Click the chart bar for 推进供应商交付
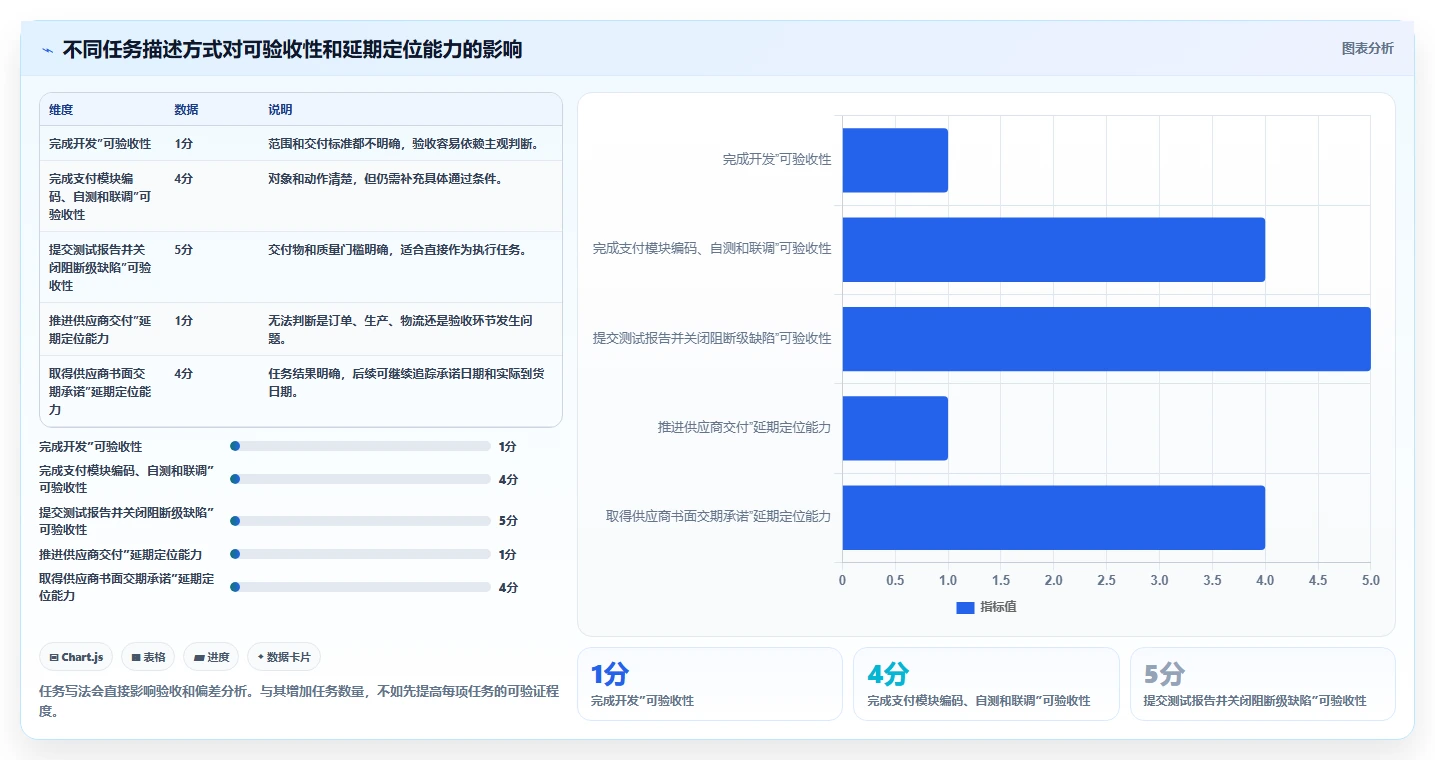 coord(895,428)
